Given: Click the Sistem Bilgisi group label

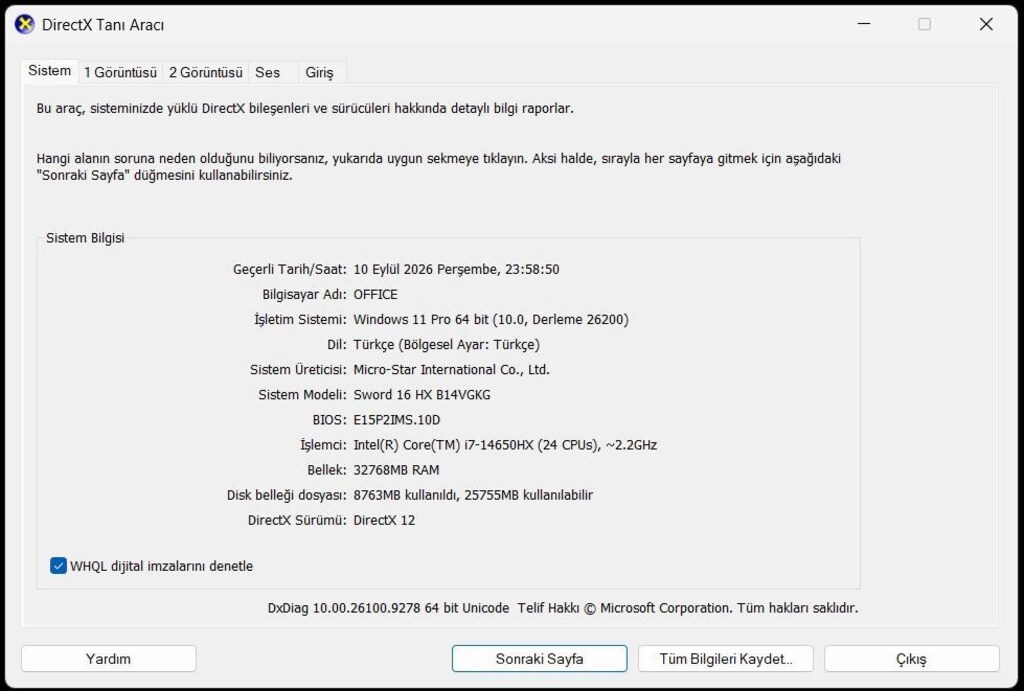Looking at the screenshot, I should pyautogui.click(x=85, y=238).
